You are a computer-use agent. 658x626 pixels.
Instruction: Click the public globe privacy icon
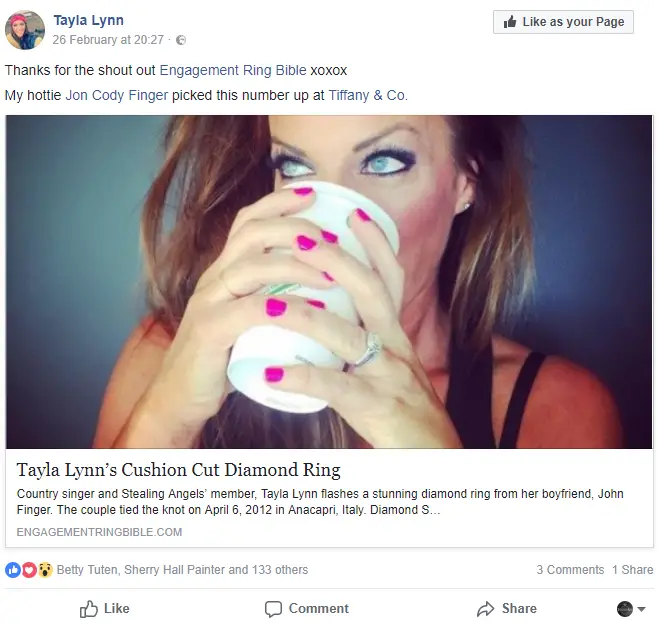pyautogui.click(x=181, y=40)
